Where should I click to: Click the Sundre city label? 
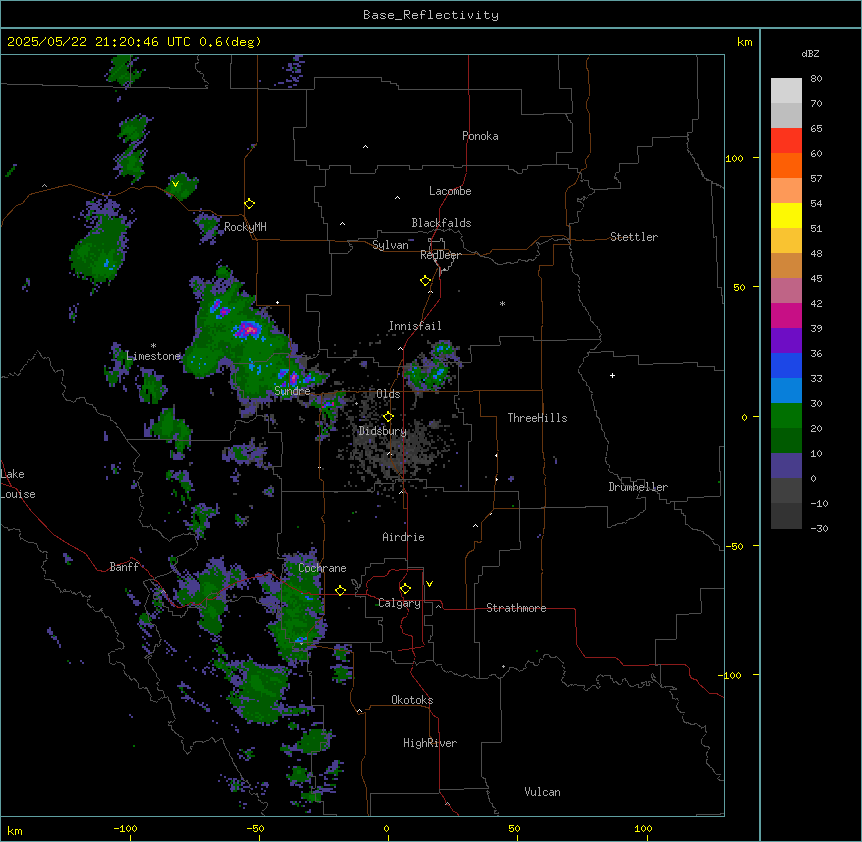pos(292,391)
